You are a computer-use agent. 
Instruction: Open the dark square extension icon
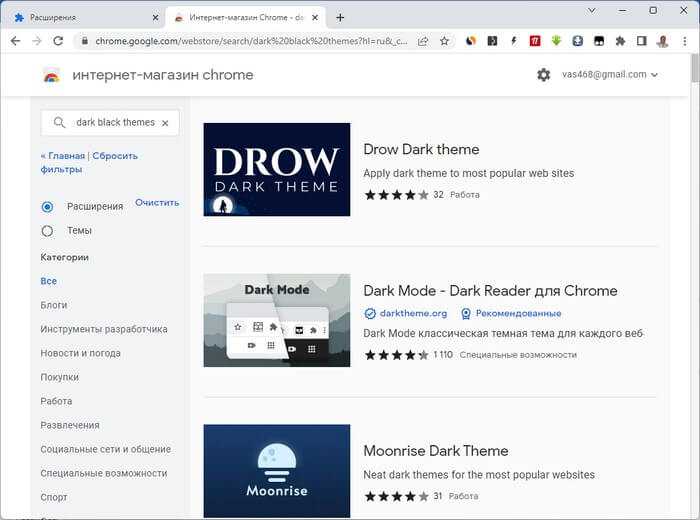click(492, 41)
